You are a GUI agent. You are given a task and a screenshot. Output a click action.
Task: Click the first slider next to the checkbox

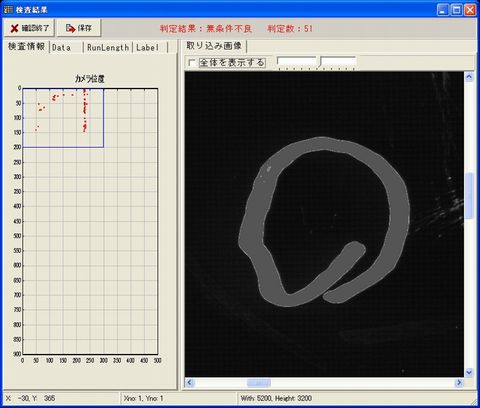tap(297, 63)
